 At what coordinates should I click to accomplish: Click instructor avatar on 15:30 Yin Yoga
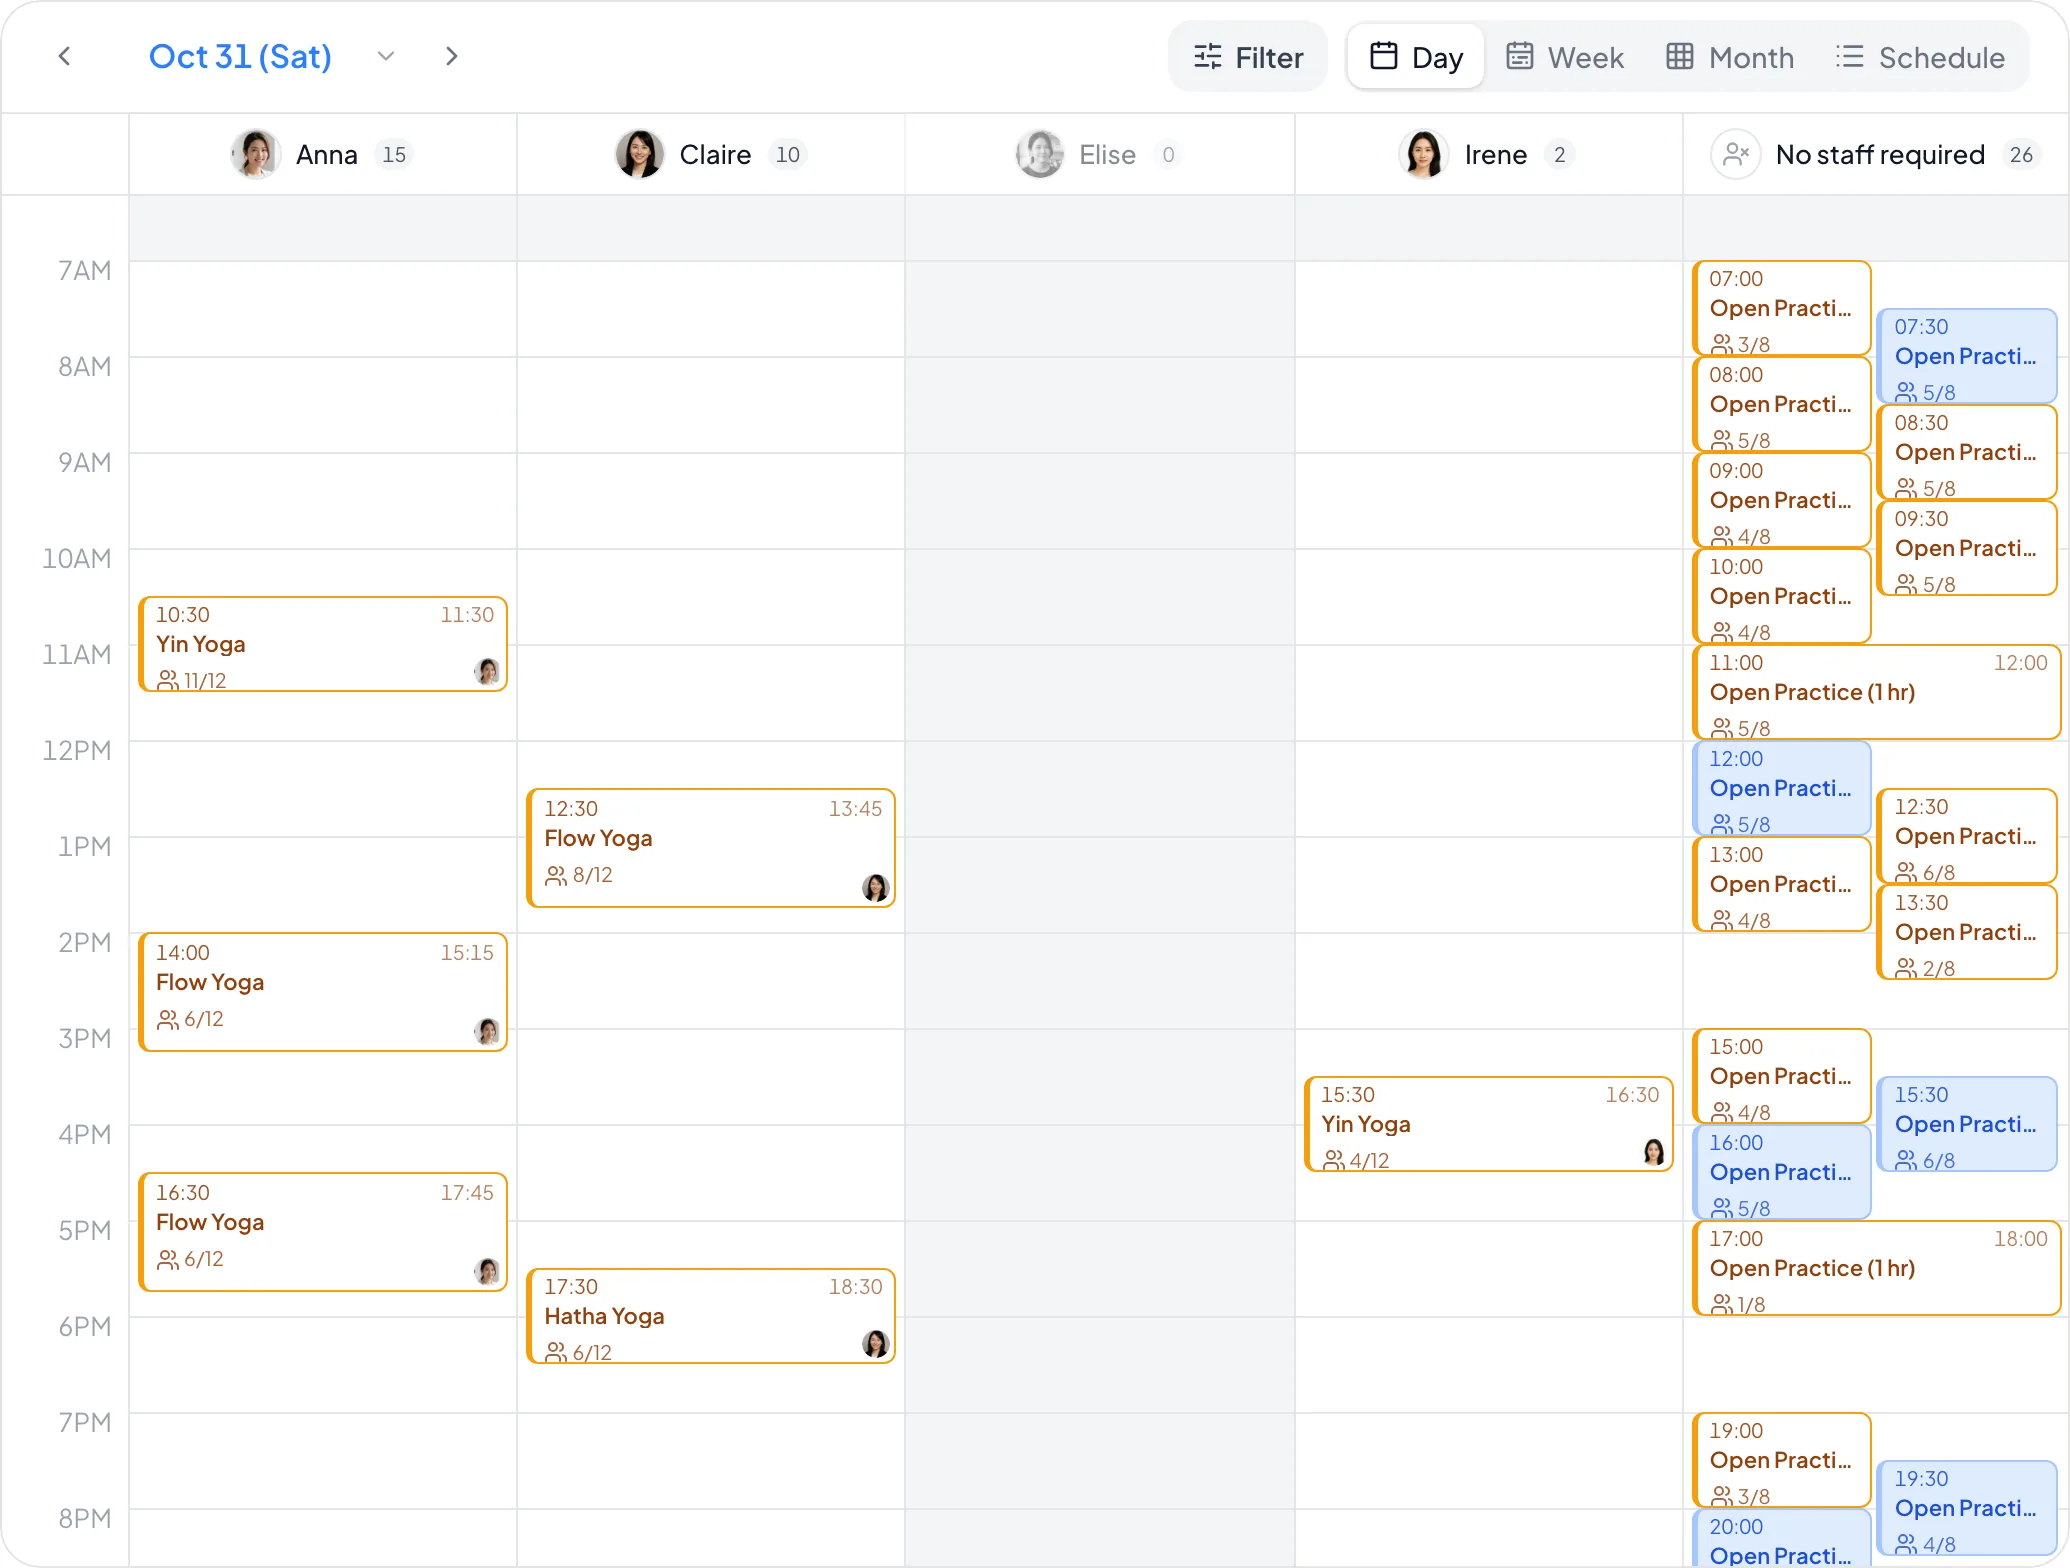(x=1653, y=1151)
